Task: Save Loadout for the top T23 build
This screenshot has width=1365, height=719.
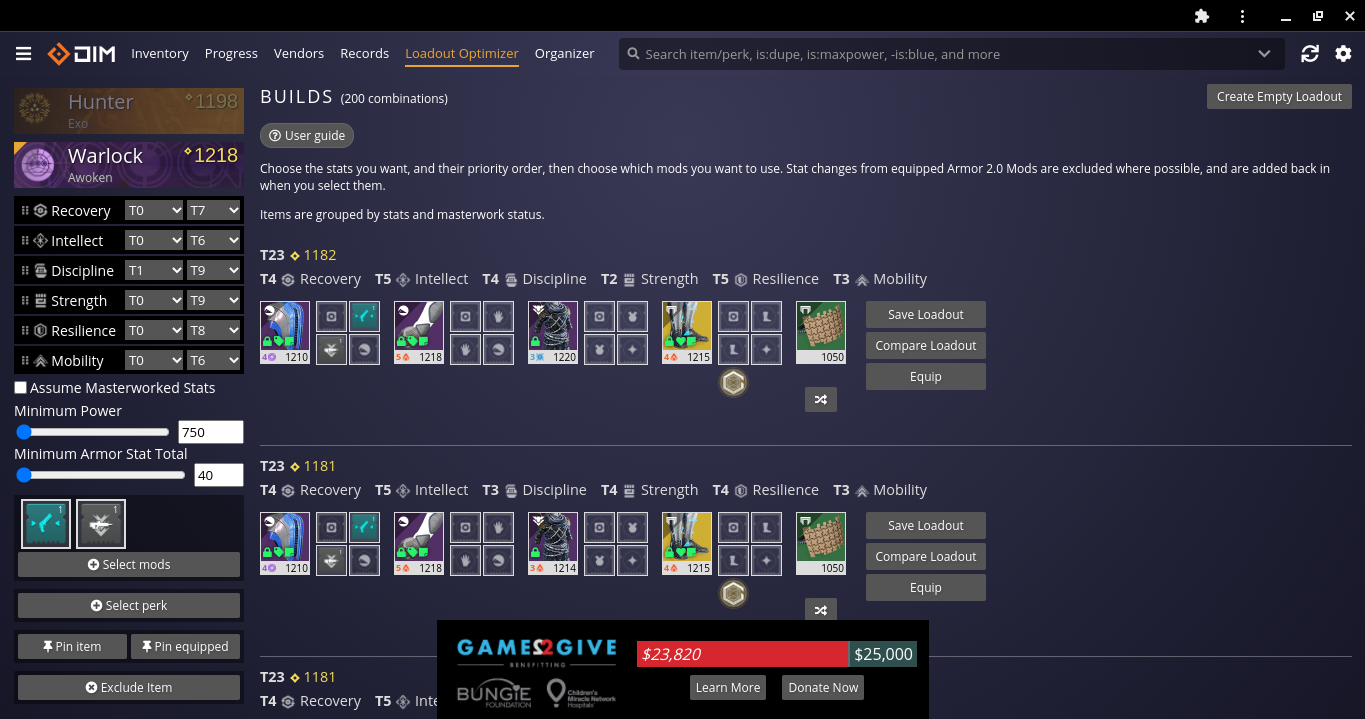Action: click(x=925, y=314)
